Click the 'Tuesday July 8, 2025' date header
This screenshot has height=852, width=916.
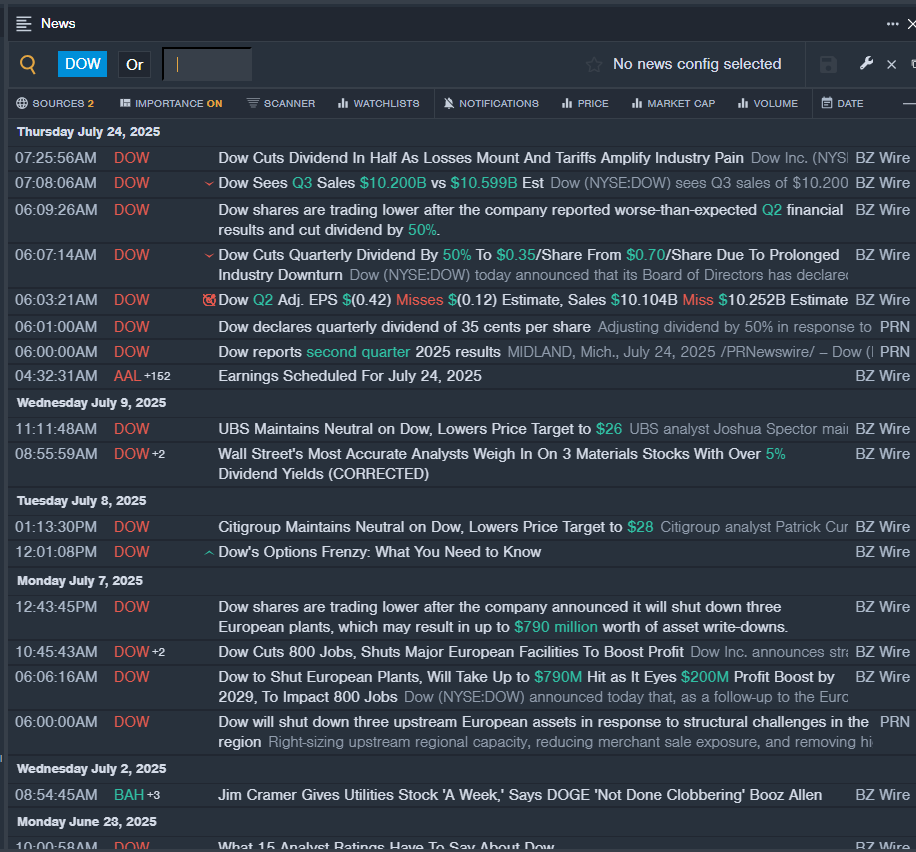pyautogui.click(x=82, y=501)
